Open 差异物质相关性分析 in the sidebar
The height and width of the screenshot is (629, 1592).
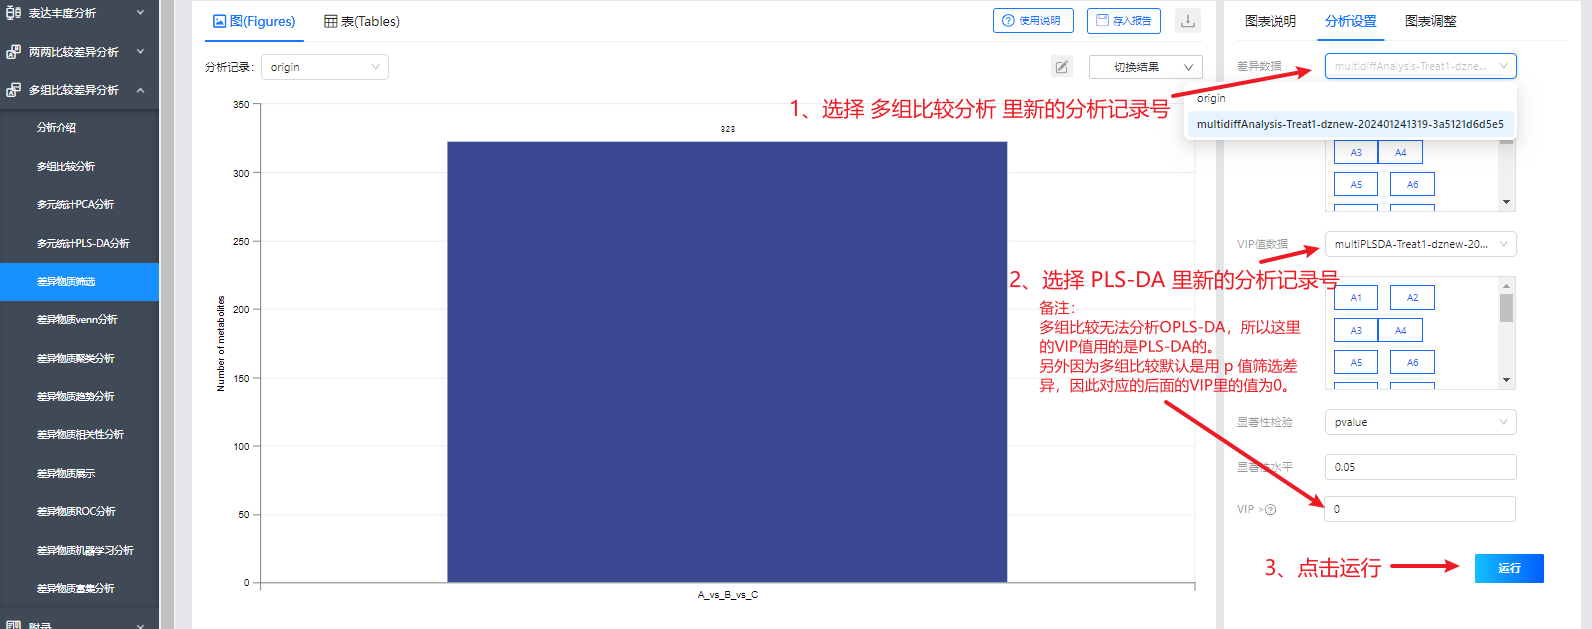click(x=80, y=435)
